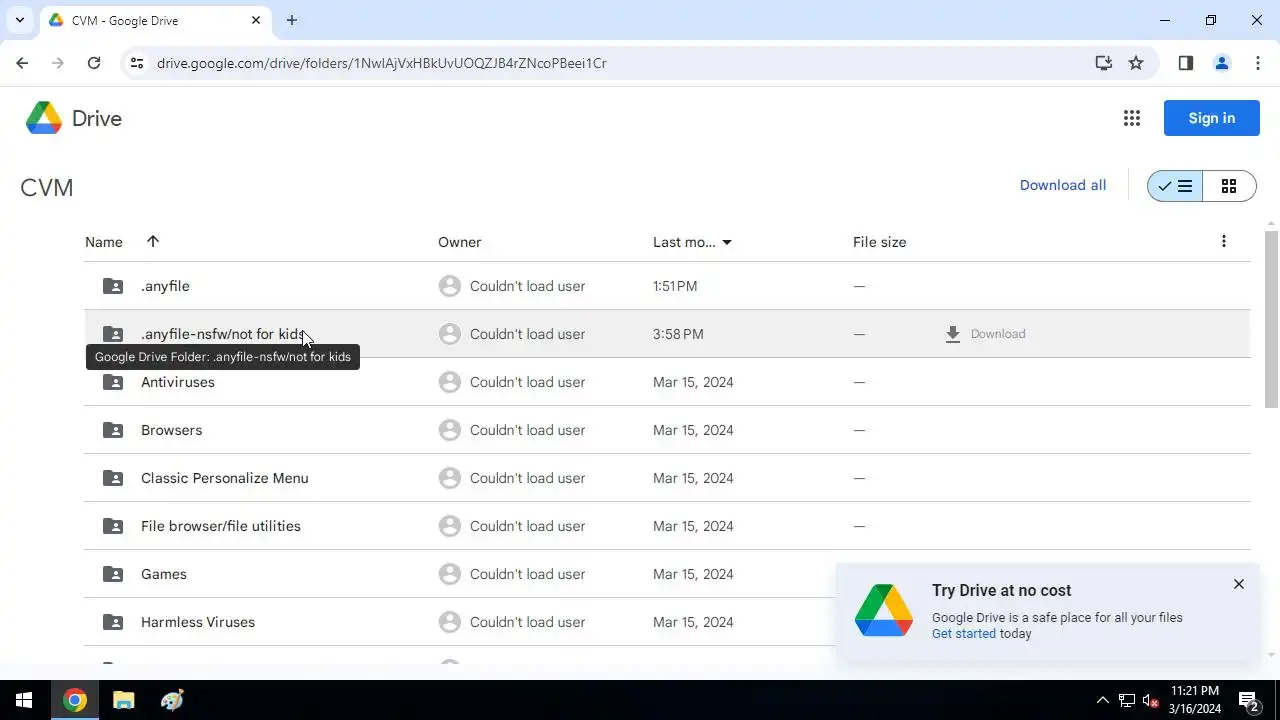Open the .anyfile-nsfw/not for kids folder

point(222,334)
